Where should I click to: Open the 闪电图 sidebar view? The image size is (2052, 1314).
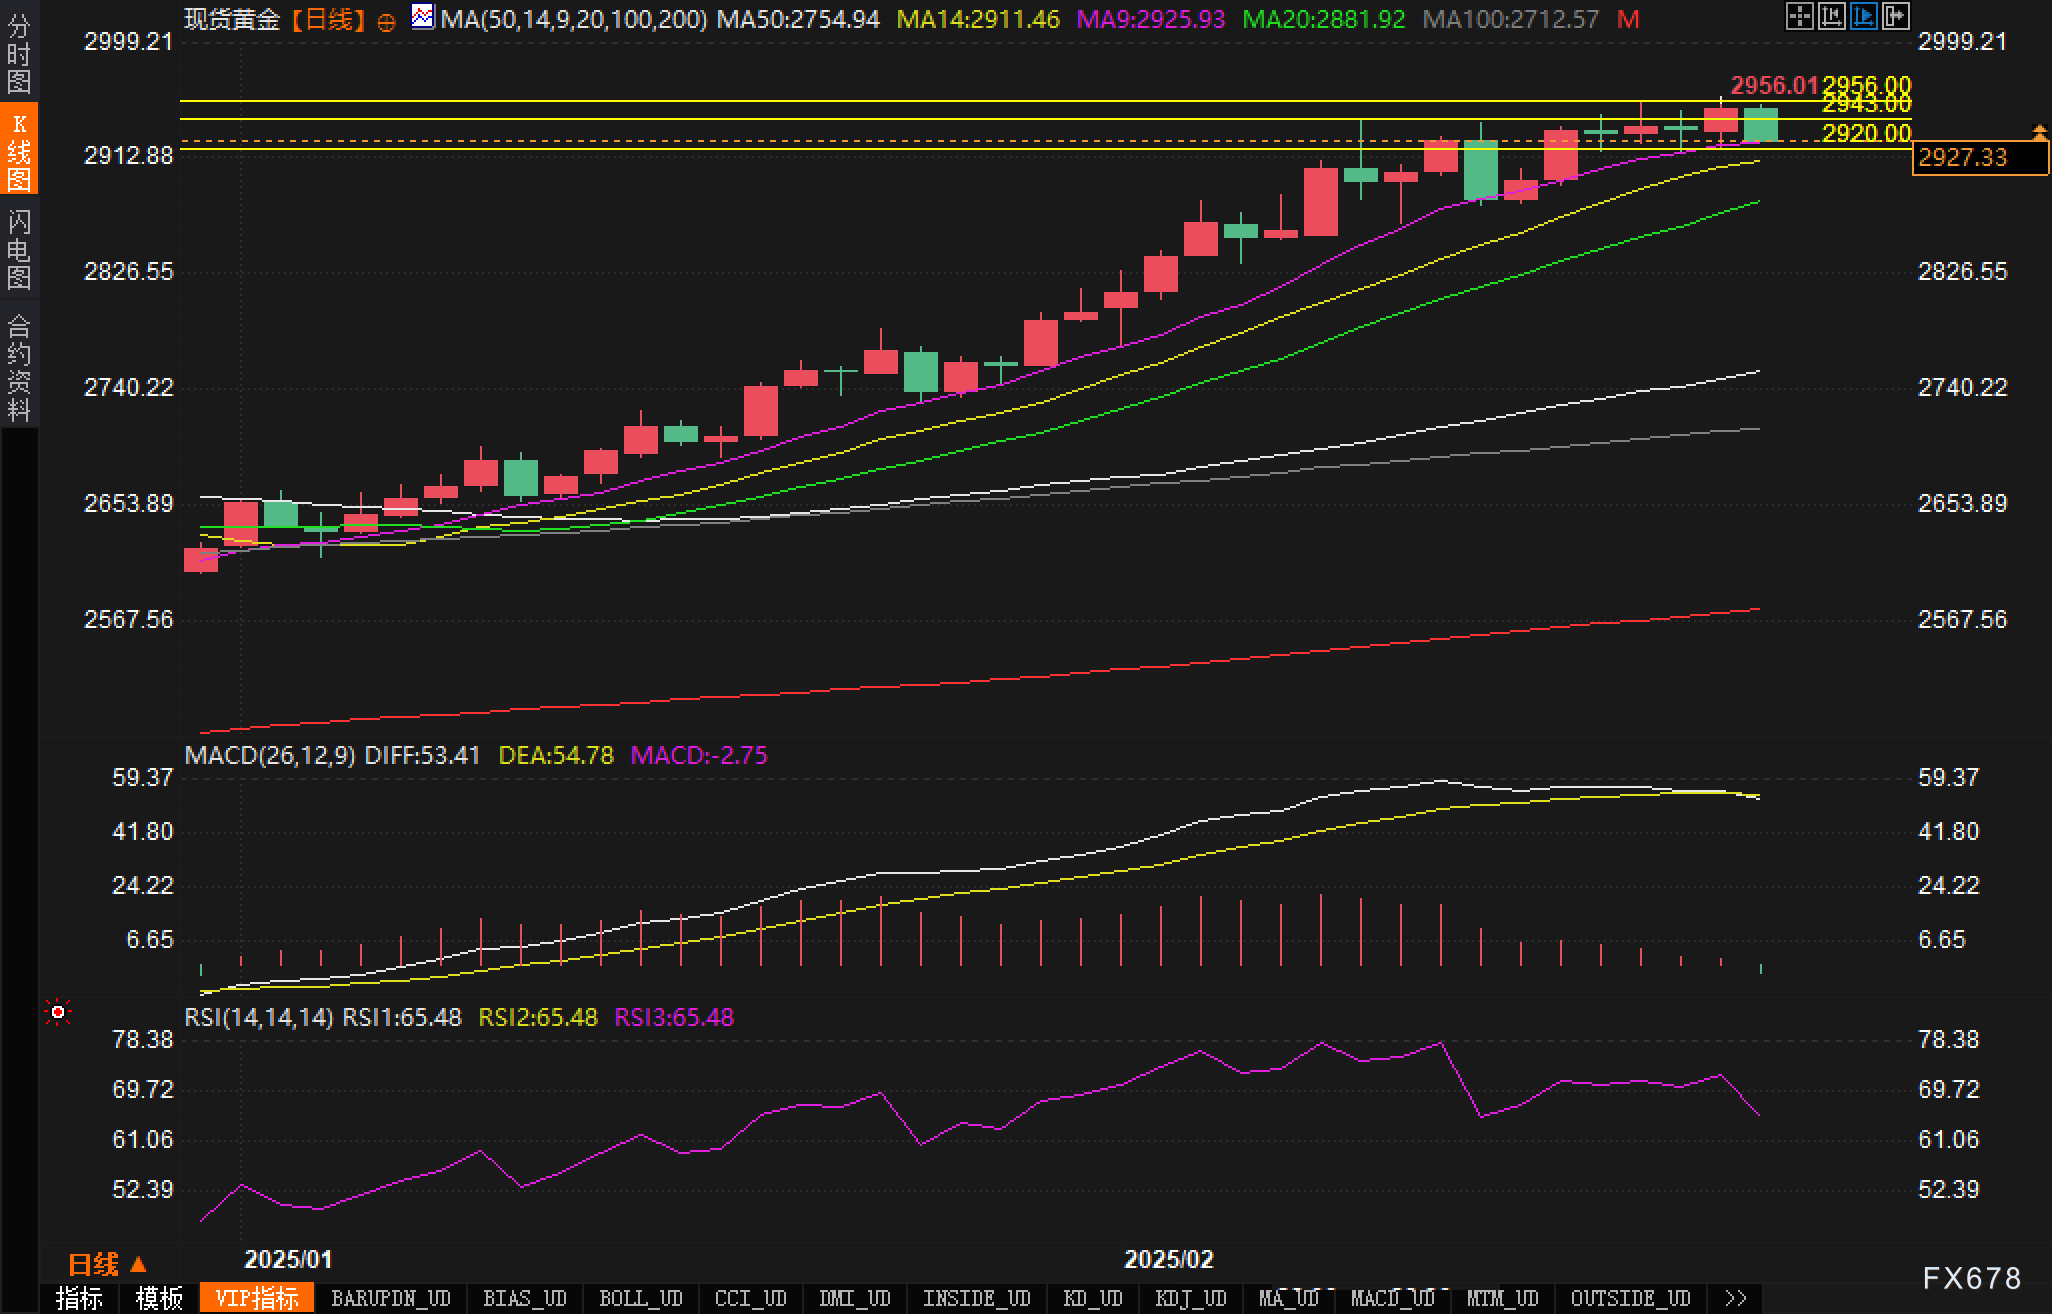pos(18,250)
